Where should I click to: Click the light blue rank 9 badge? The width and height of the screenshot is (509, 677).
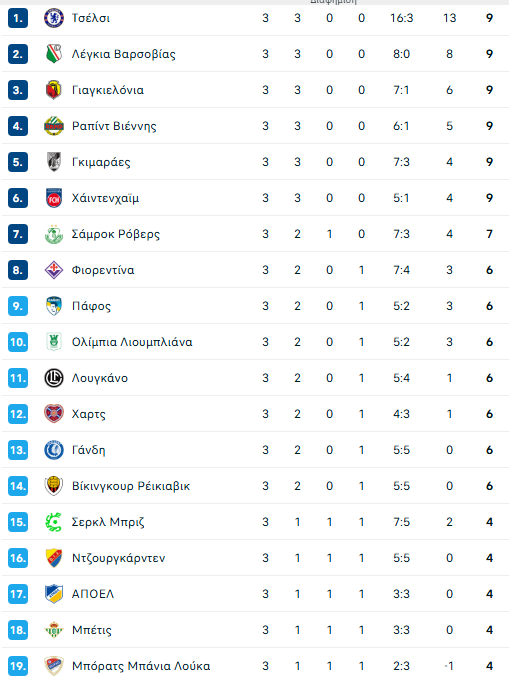[18, 306]
